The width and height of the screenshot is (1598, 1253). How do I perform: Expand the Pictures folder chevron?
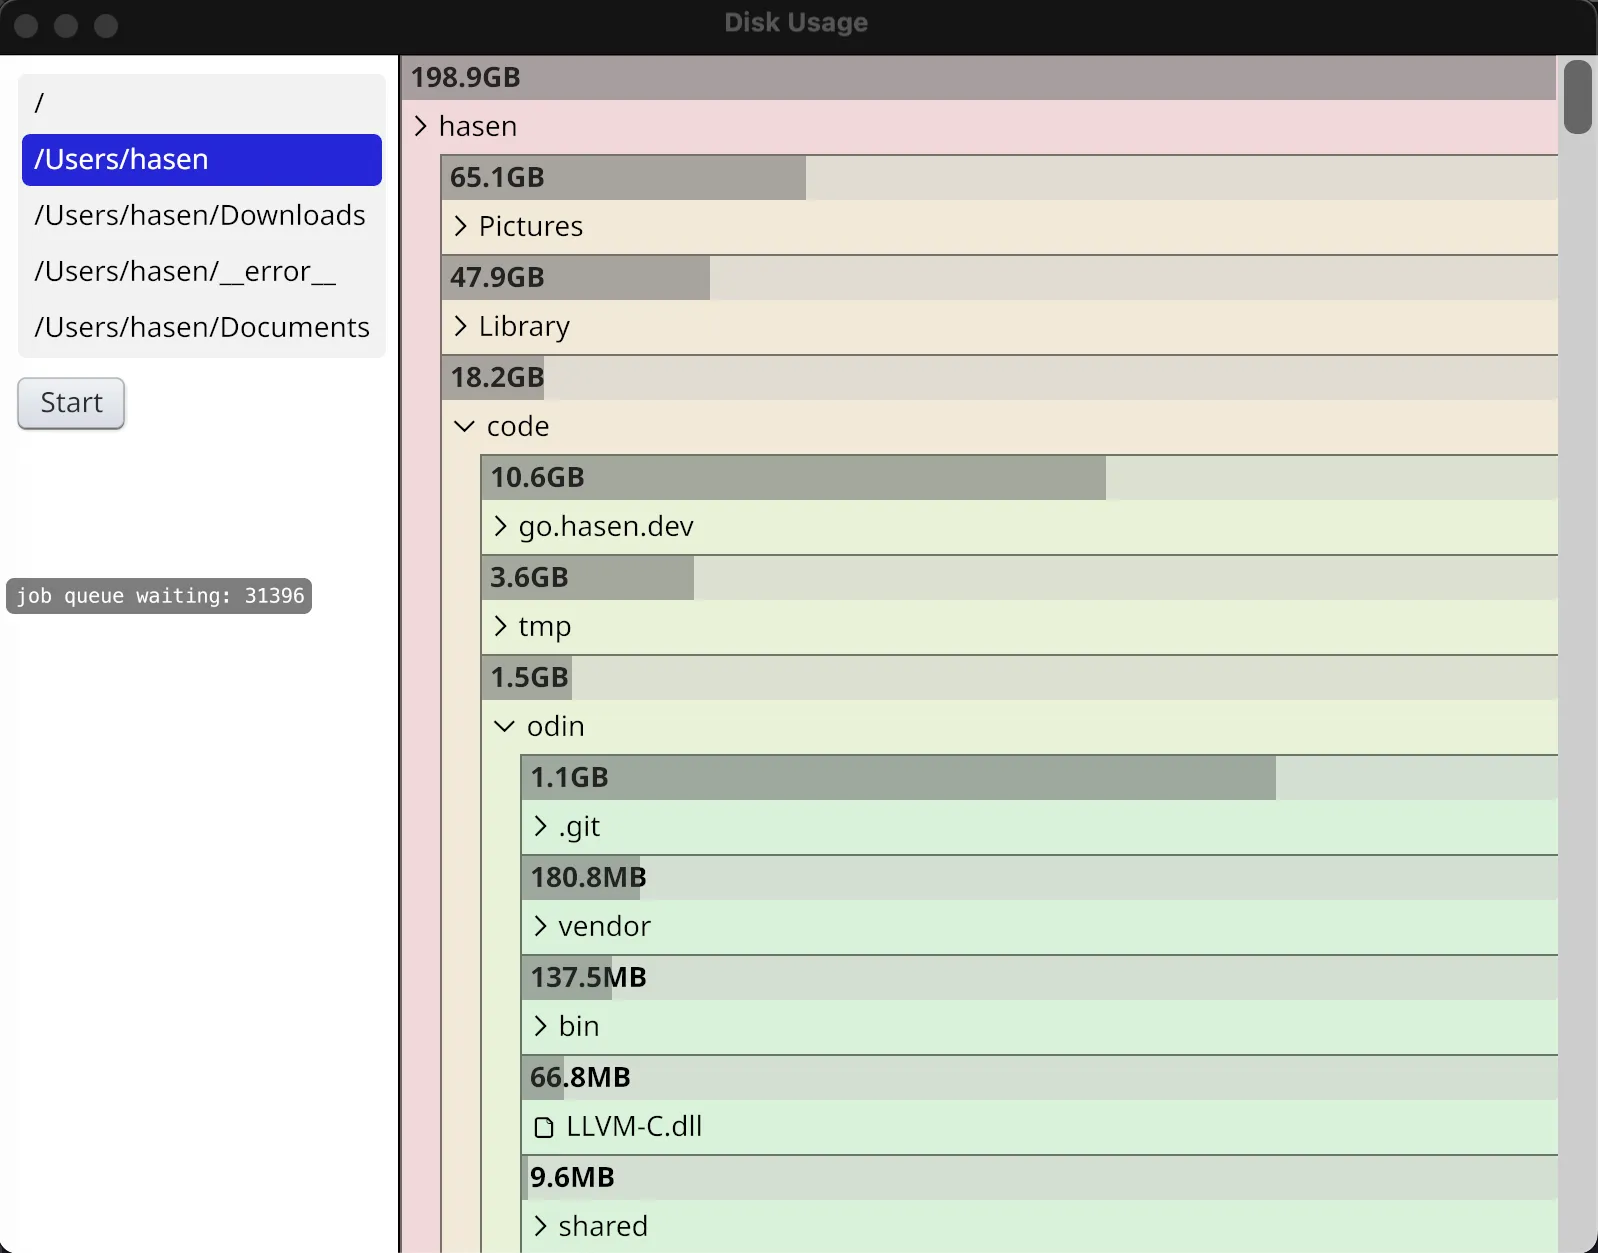click(460, 226)
